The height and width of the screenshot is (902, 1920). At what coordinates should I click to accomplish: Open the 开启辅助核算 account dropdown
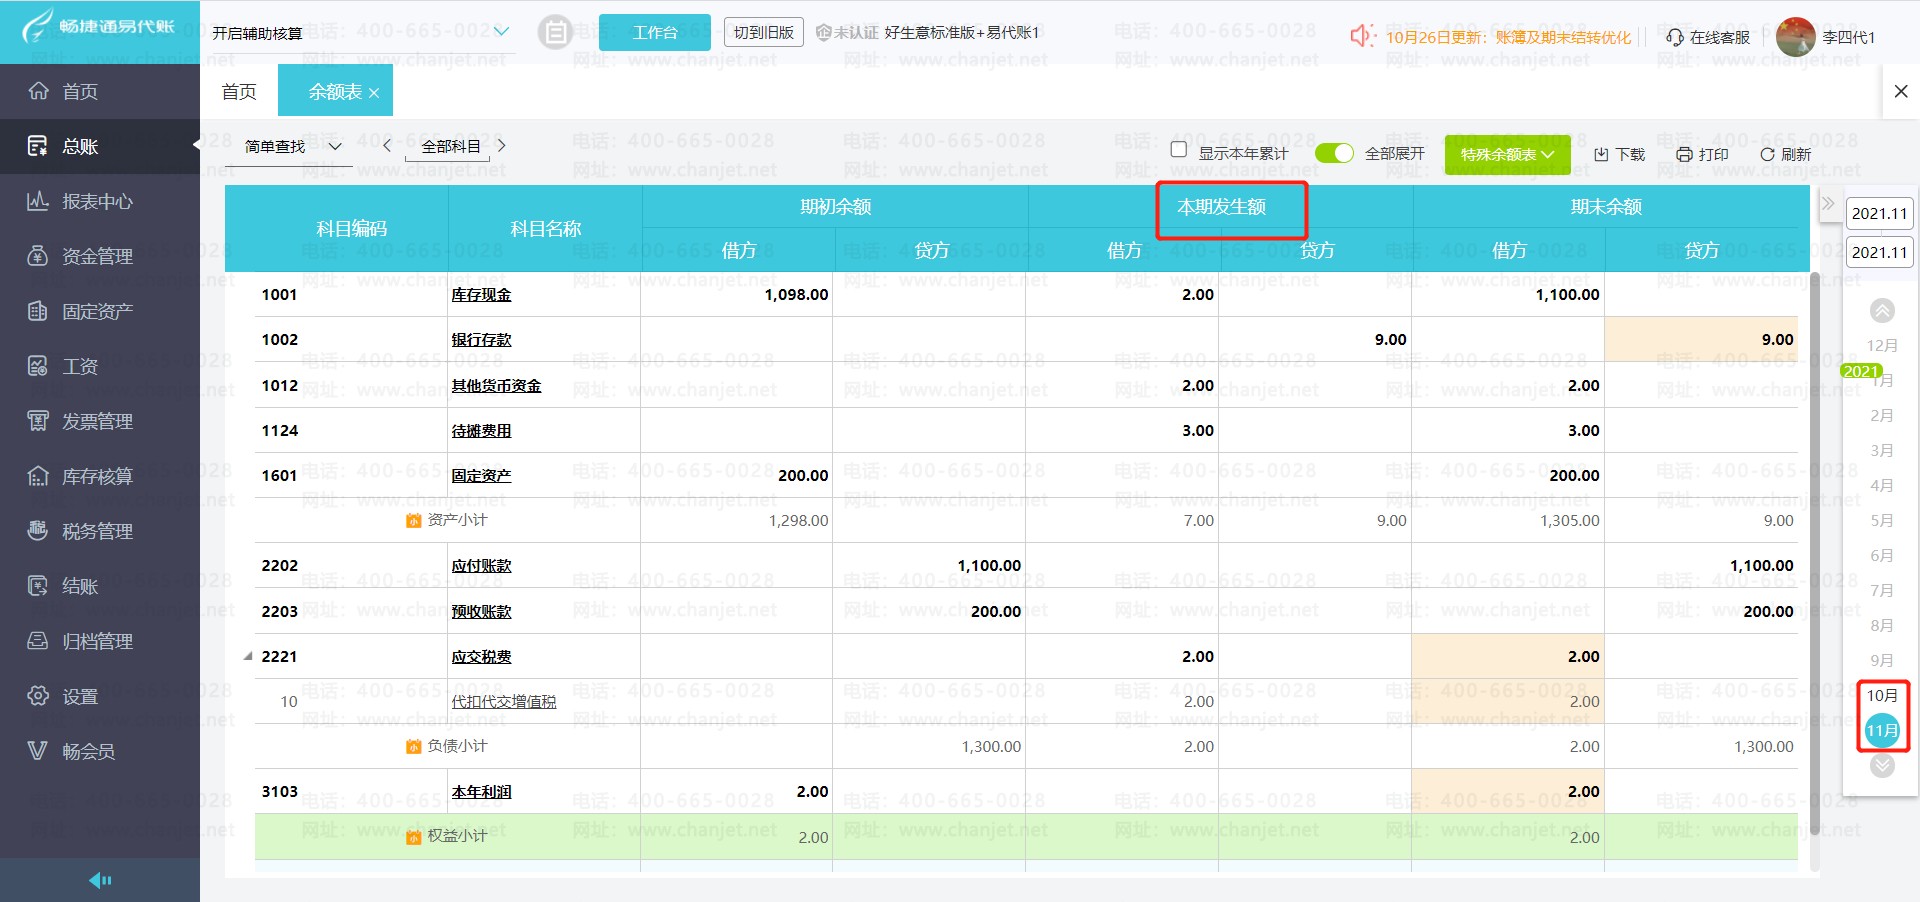pyautogui.click(x=501, y=32)
